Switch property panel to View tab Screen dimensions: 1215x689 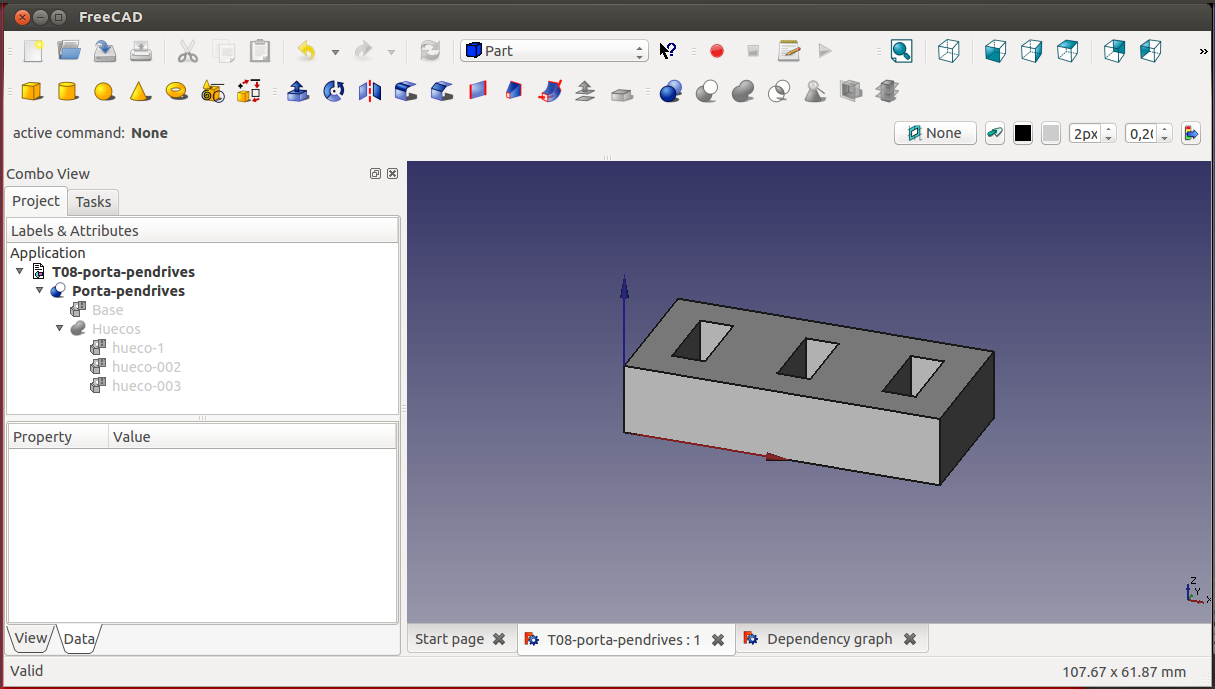[x=30, y=638]
